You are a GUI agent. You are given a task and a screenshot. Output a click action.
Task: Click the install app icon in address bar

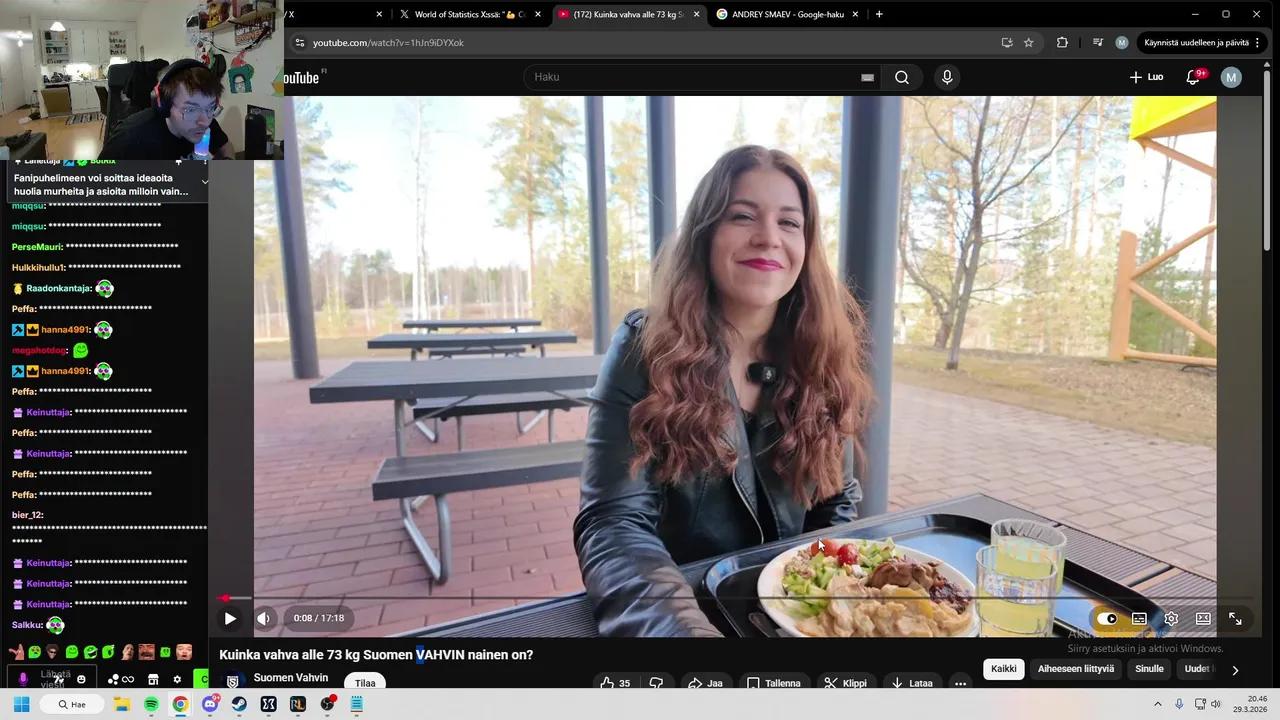[1007, 43]
